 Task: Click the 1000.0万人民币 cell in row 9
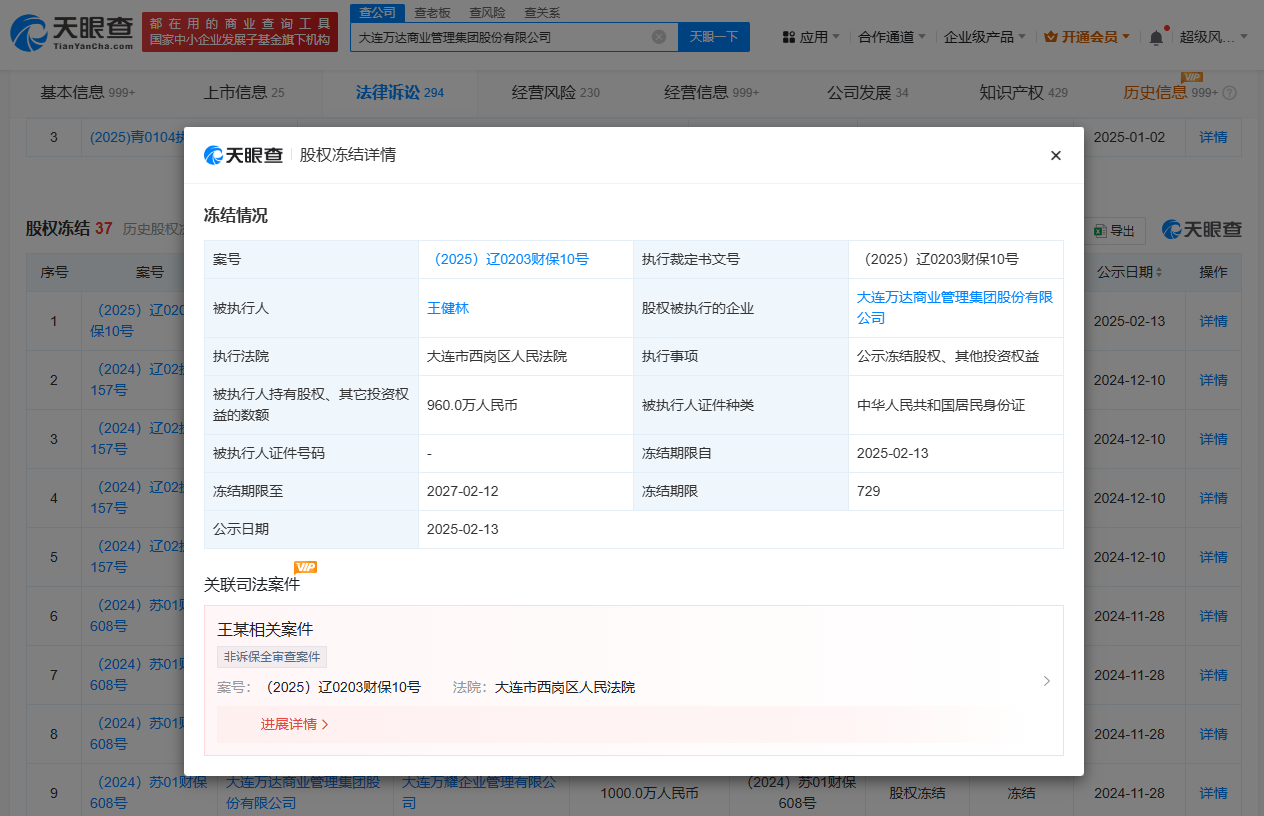coord(649,793)
